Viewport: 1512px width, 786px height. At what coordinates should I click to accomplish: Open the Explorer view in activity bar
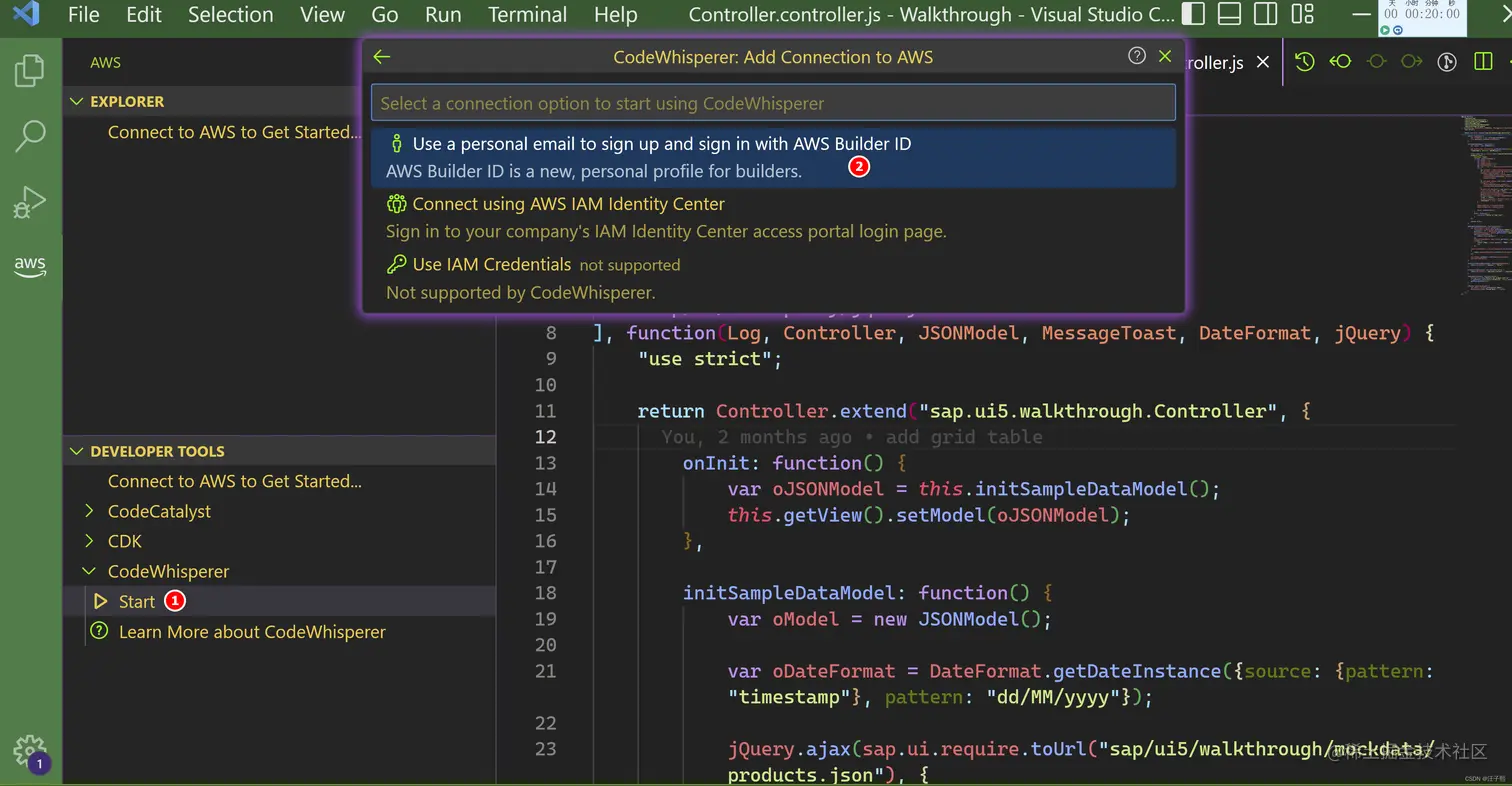click(30, 70)
